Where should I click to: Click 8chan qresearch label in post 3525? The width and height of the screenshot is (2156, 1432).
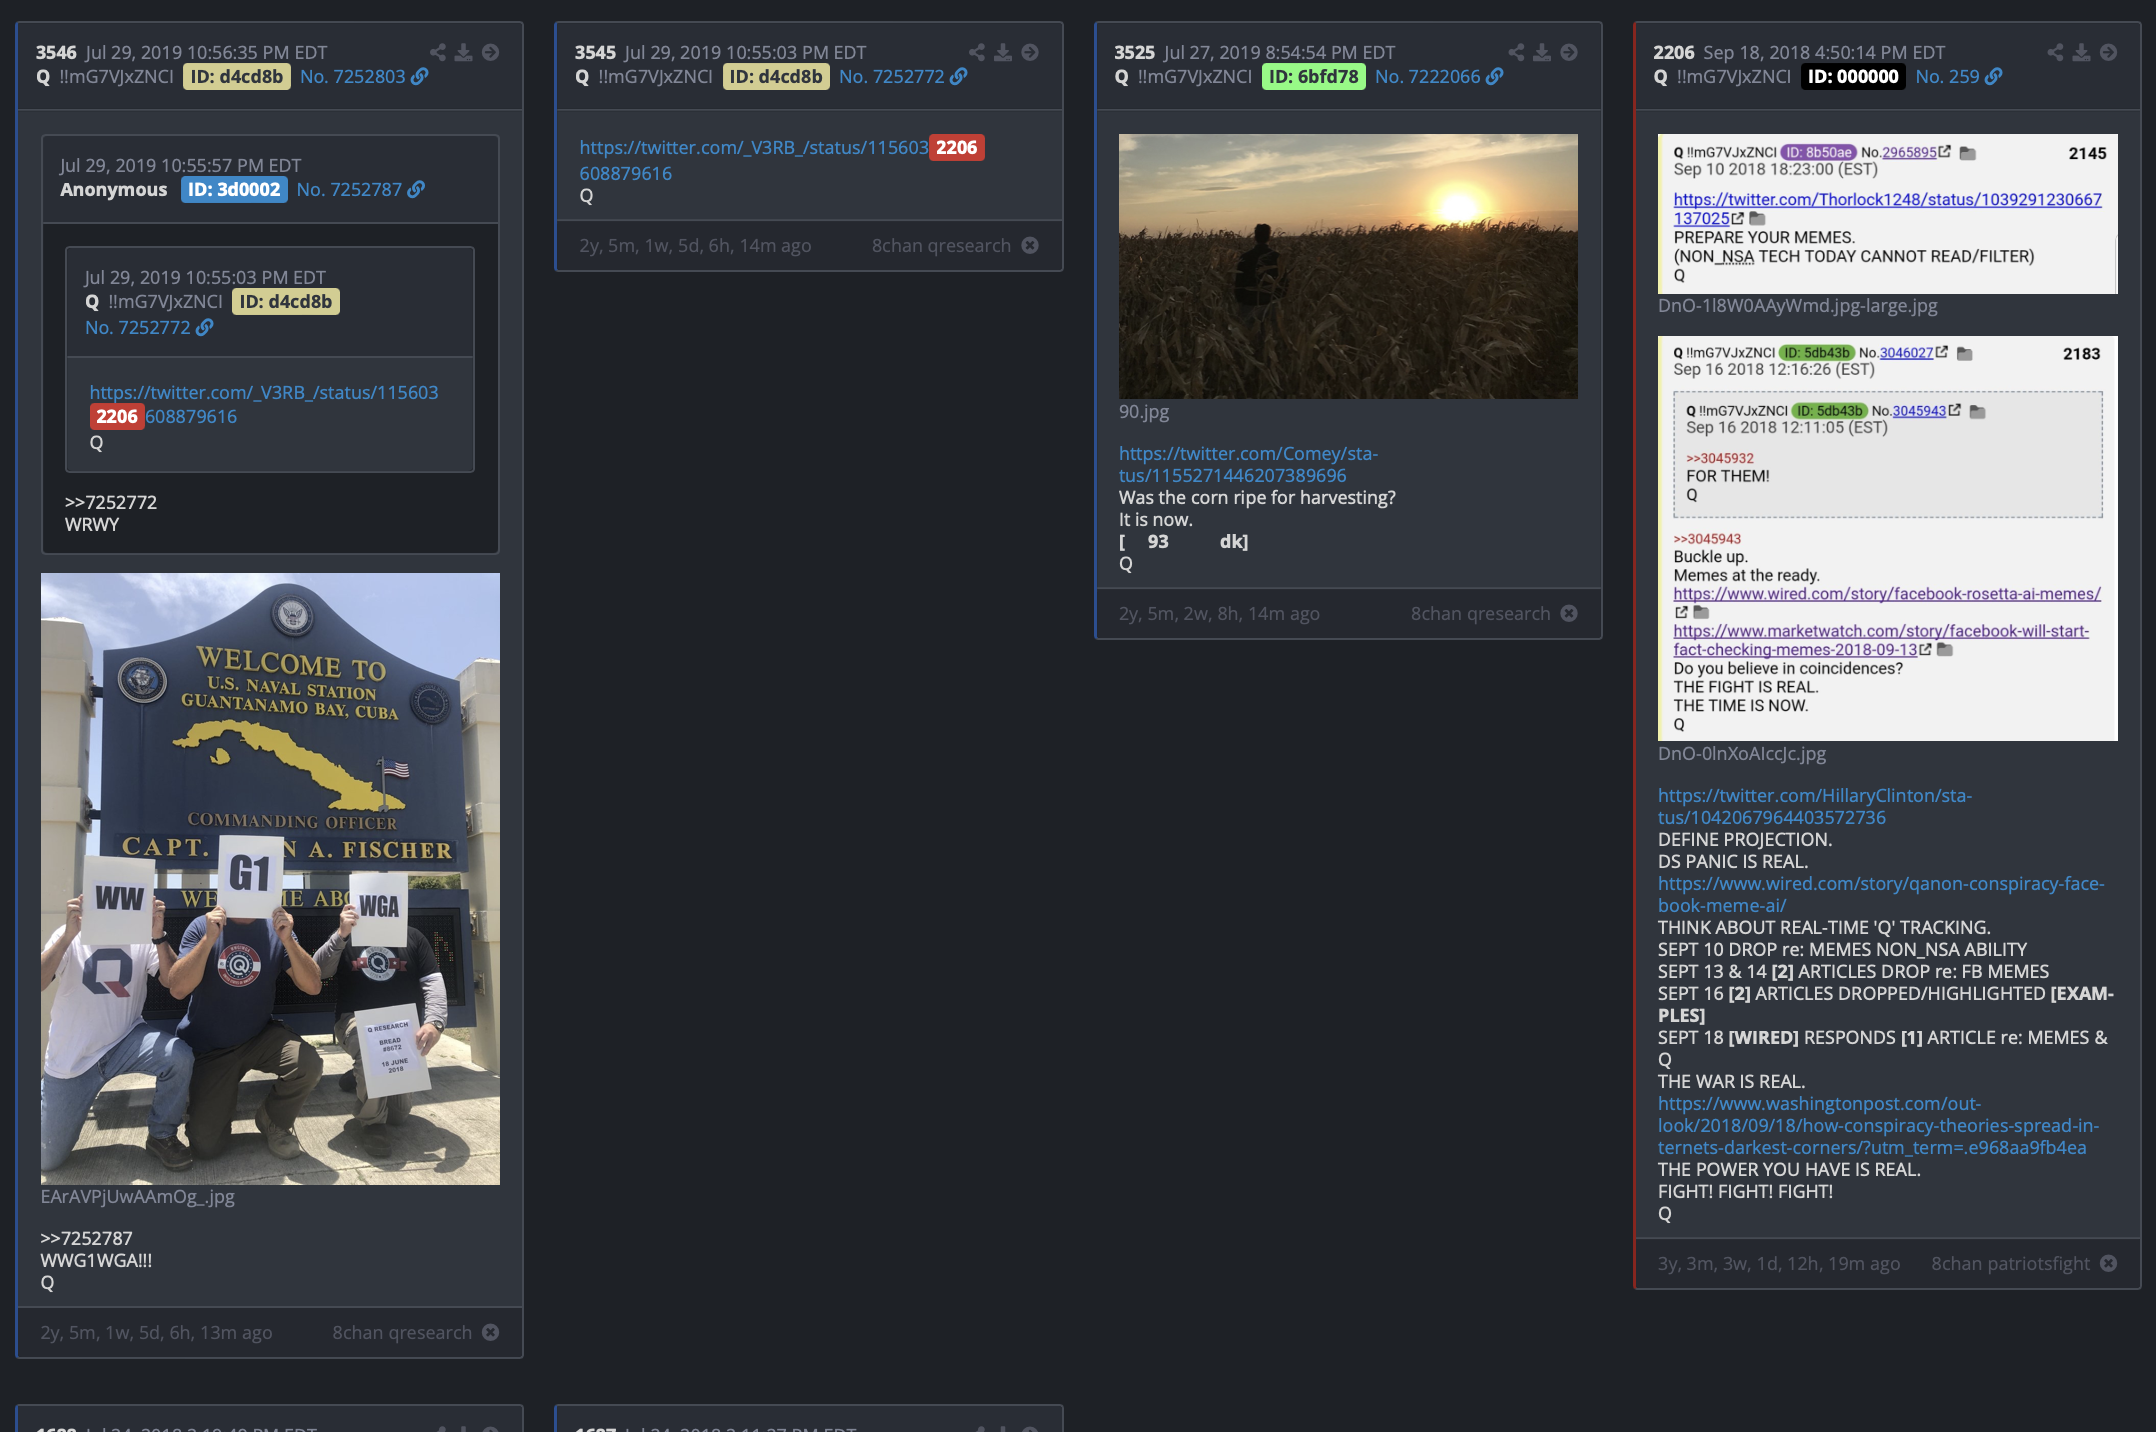pos(1480,613)
